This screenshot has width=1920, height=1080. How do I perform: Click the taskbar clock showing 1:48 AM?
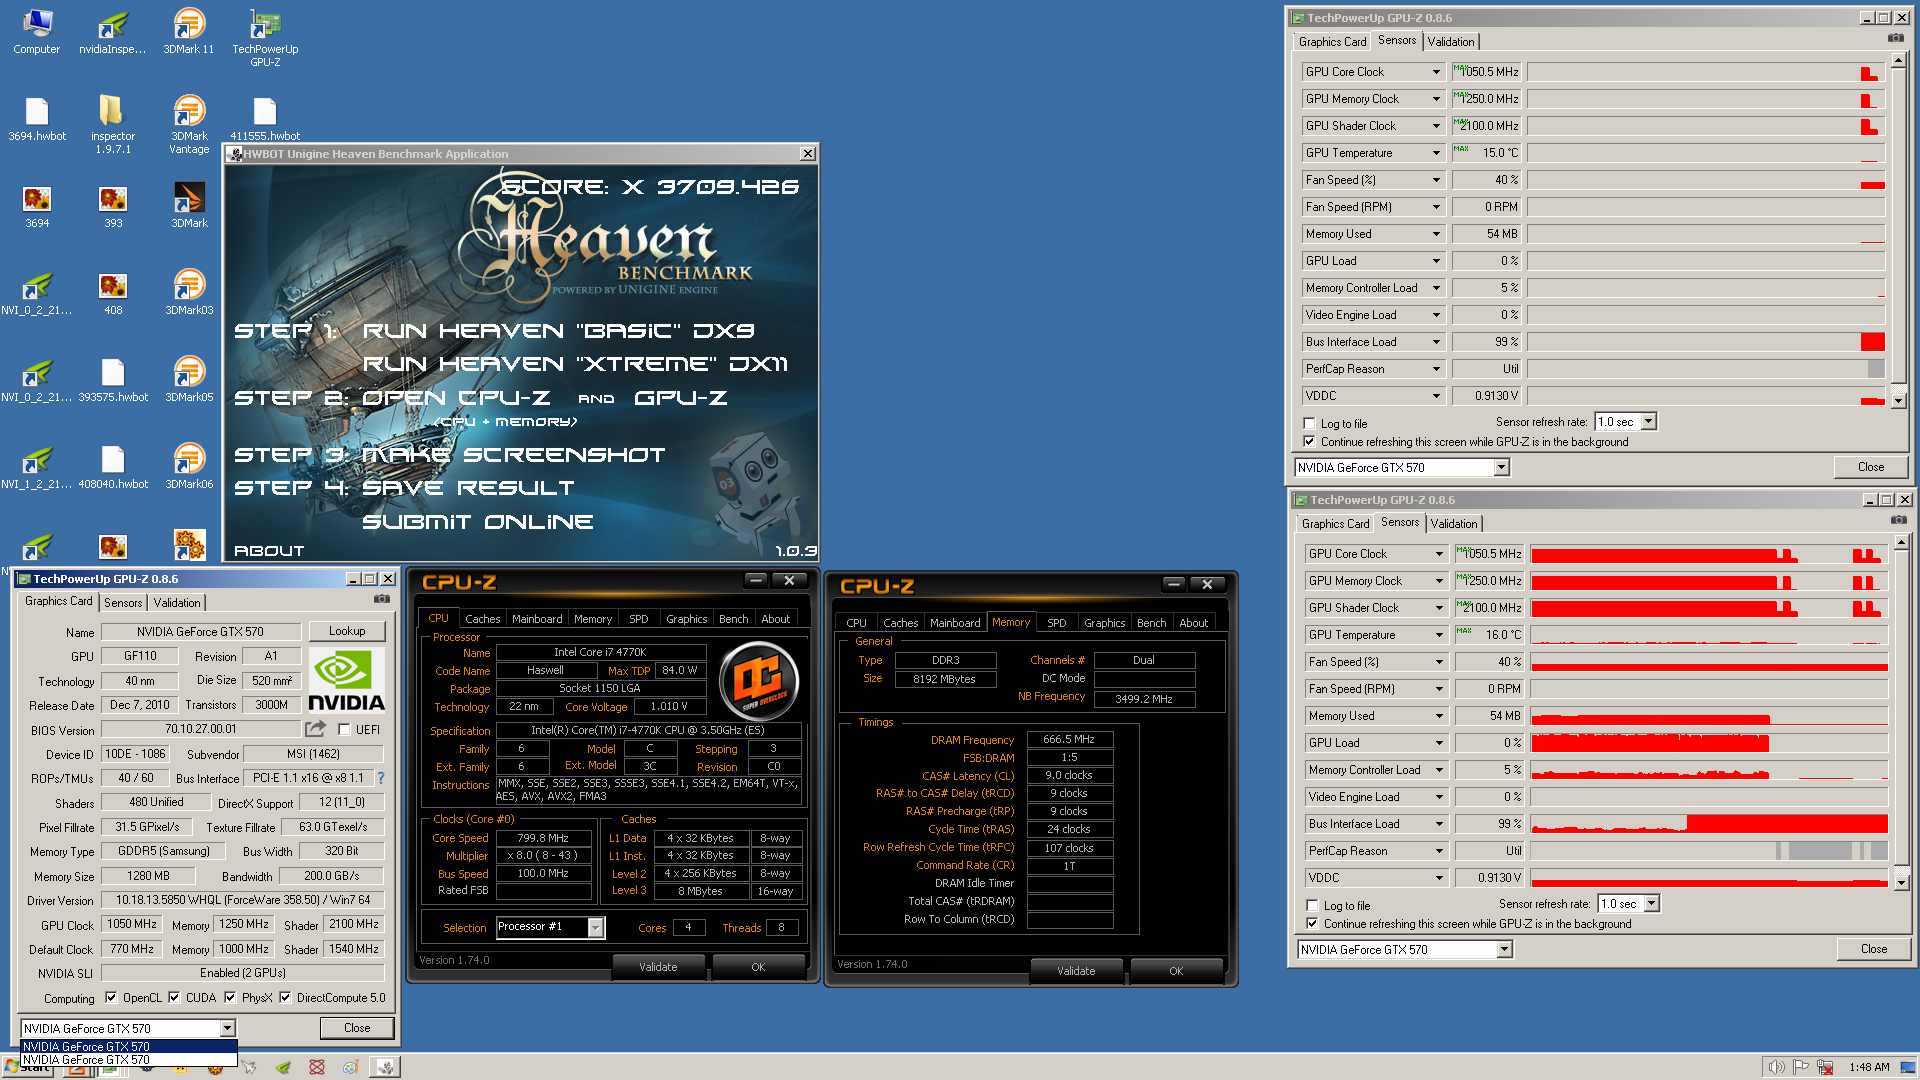(x=1869, y=1067)
